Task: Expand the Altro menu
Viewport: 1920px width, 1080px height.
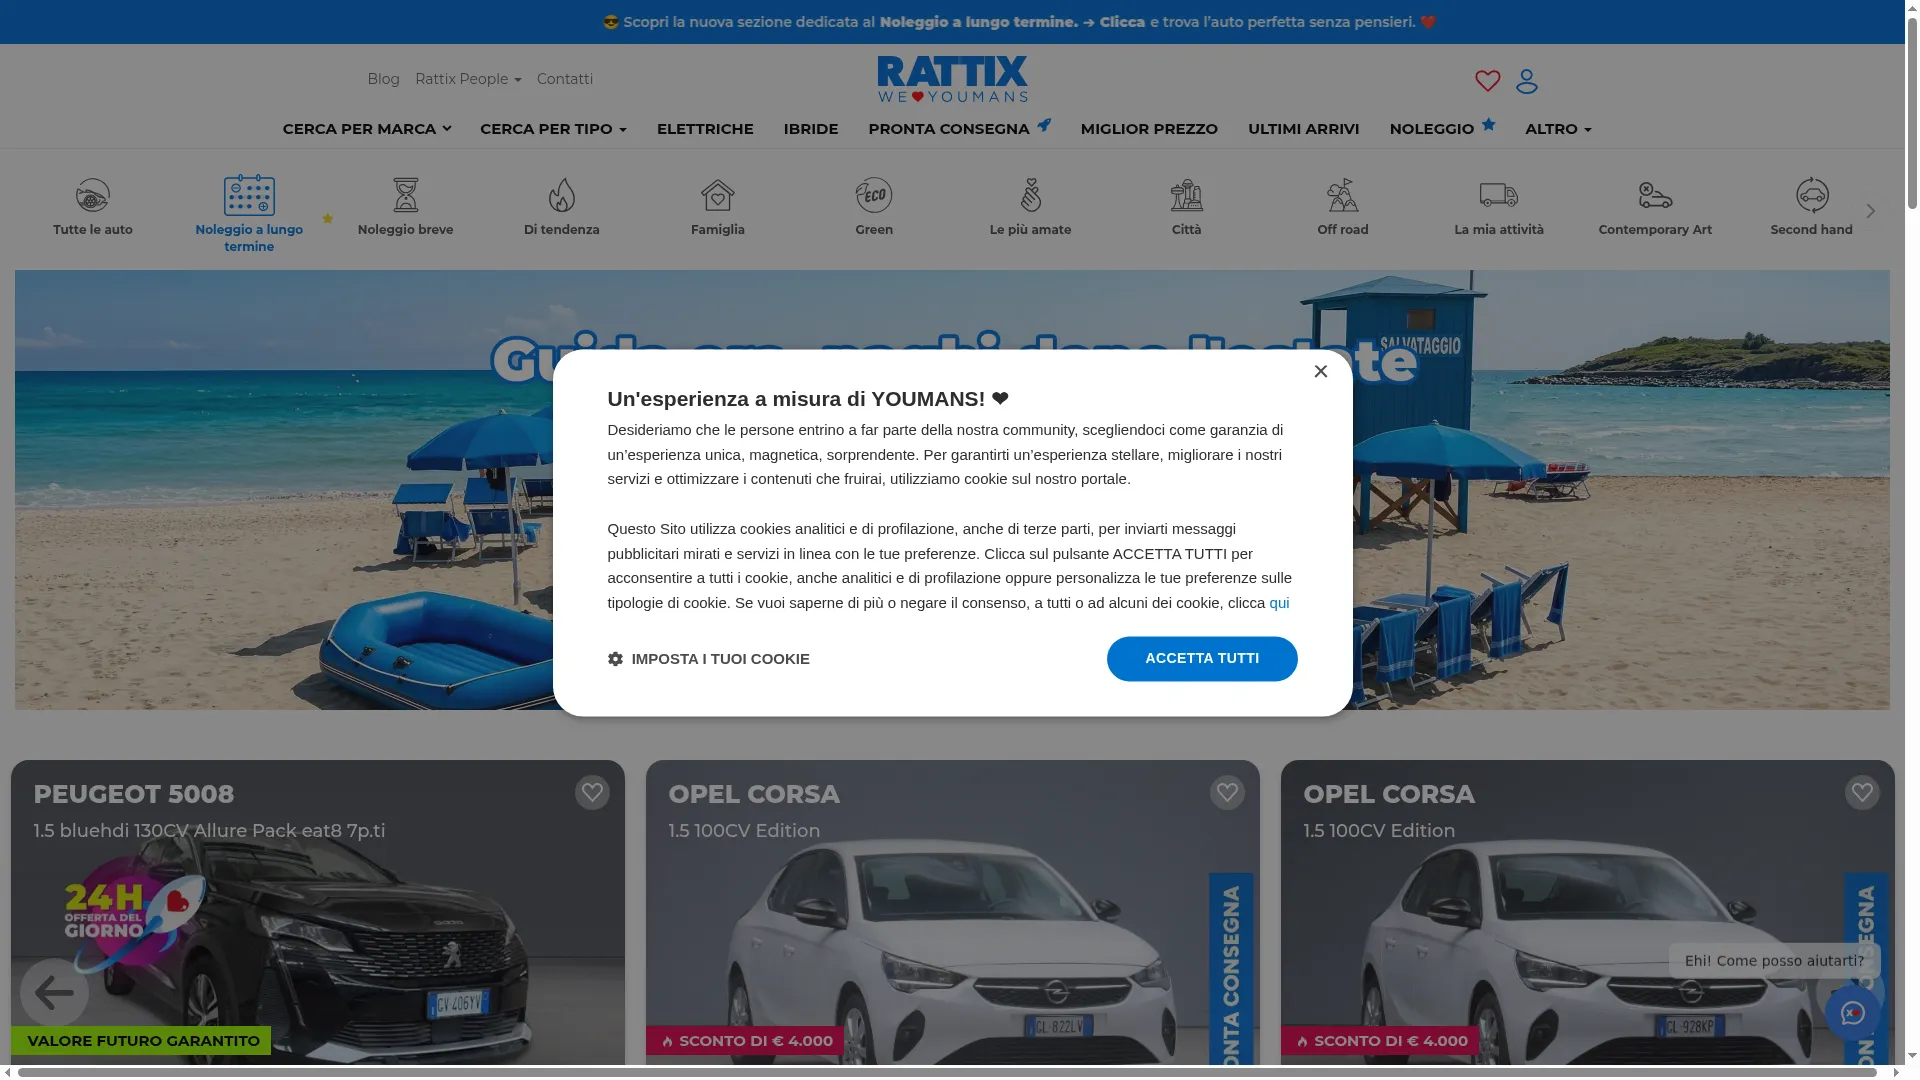Action: 1558,129
